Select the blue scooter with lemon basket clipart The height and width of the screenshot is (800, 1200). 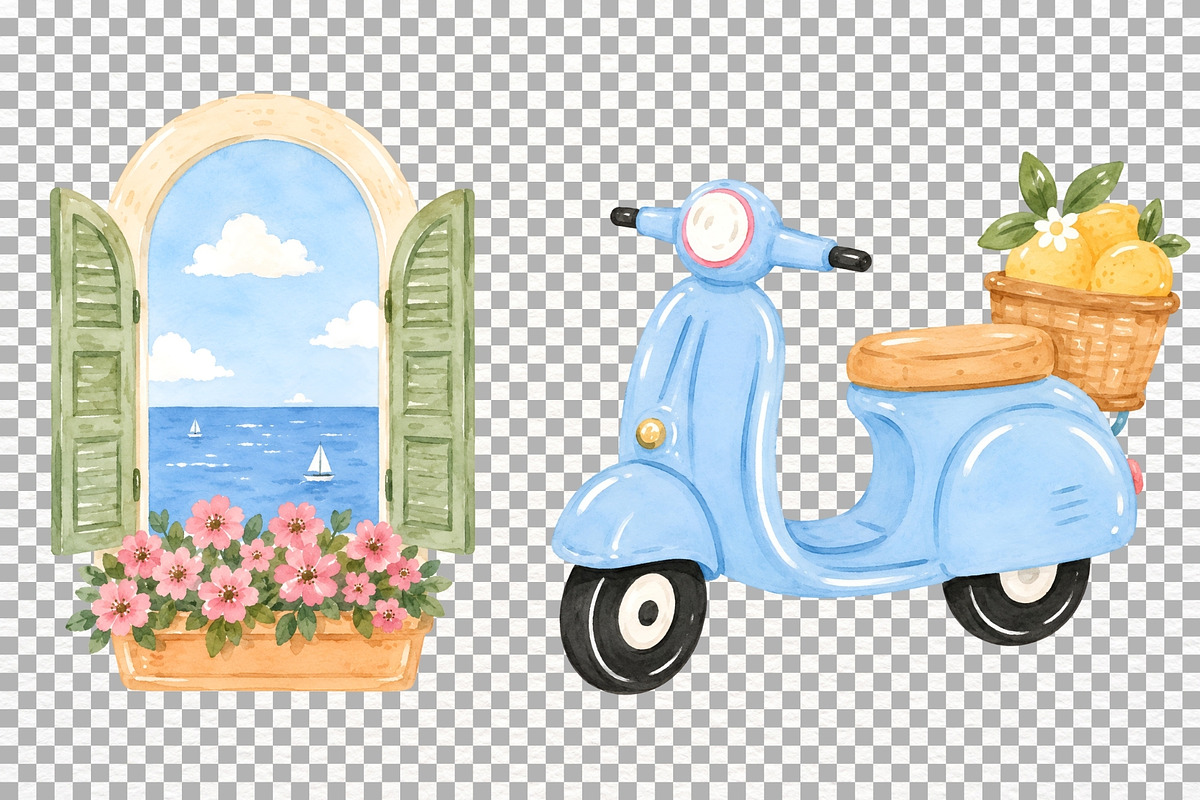tap(870, 423)
